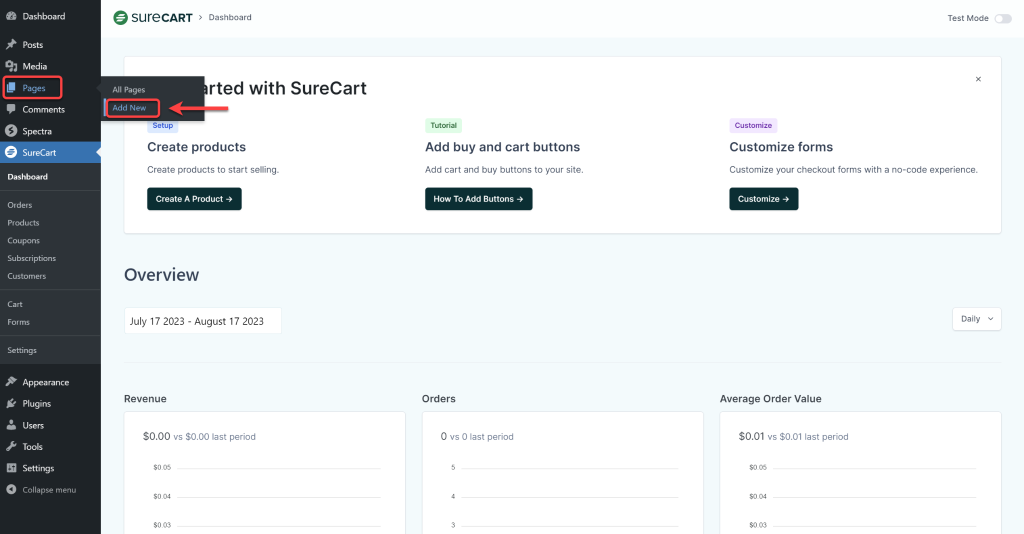Screen dimensions: 1024x534
Task: Dismiss the Get started panel with X
Action: [978, 79]
